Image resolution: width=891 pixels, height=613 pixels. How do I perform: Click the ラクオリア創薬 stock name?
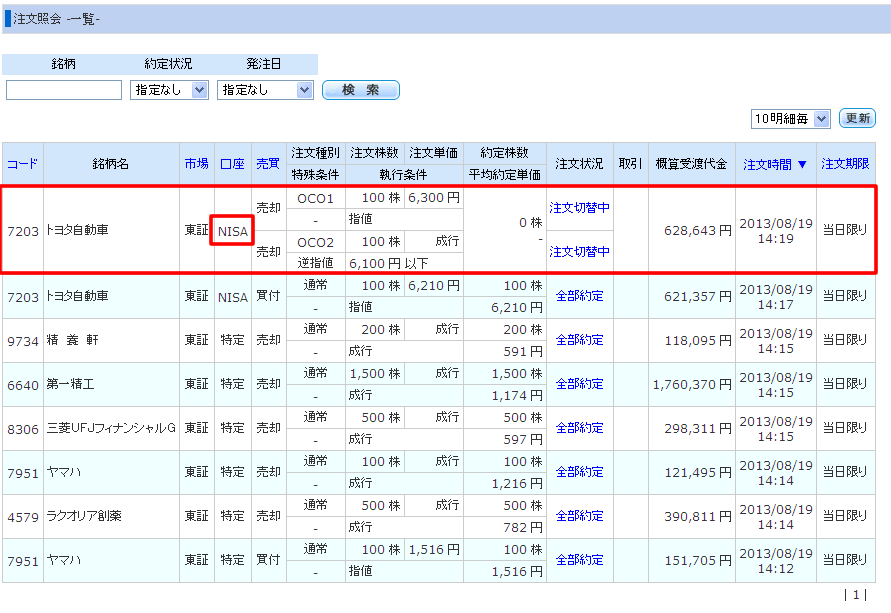coord(84,516)
